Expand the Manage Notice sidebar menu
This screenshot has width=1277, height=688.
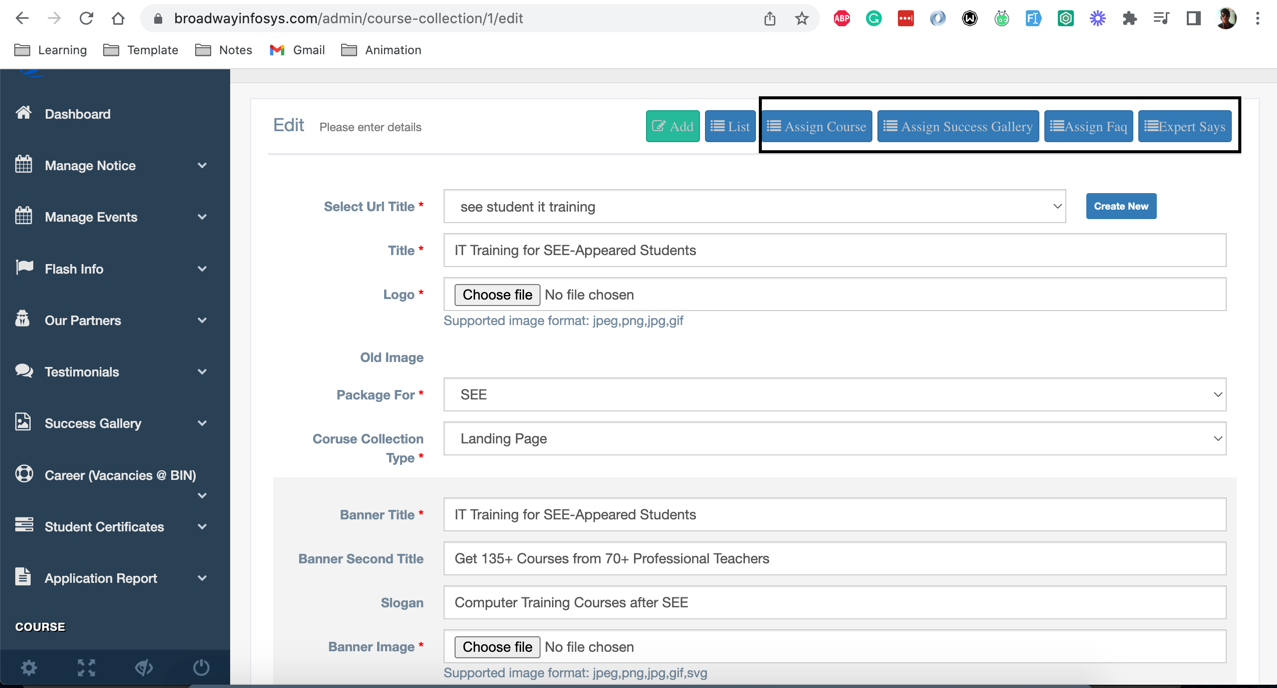(x=110, y=166)
